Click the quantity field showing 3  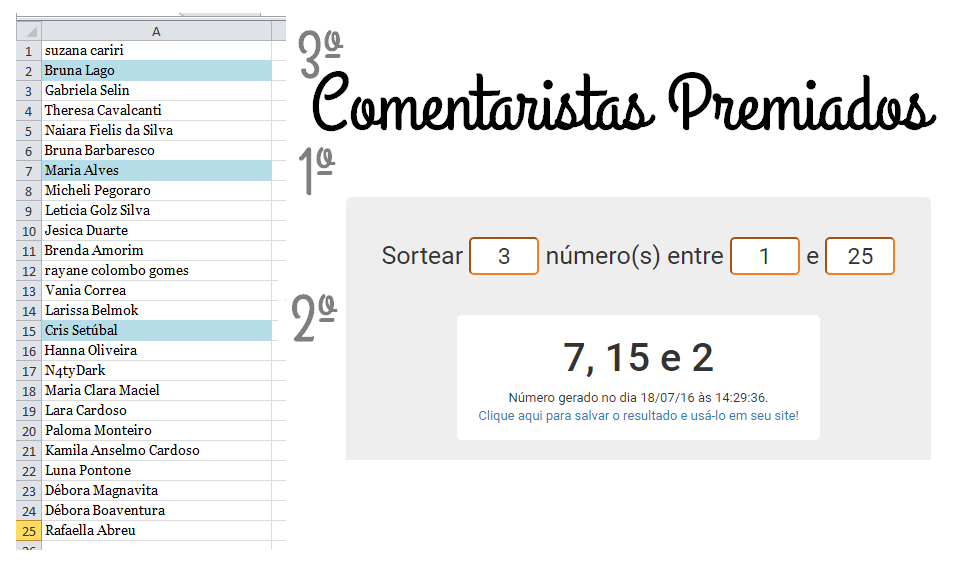[503, 256]
